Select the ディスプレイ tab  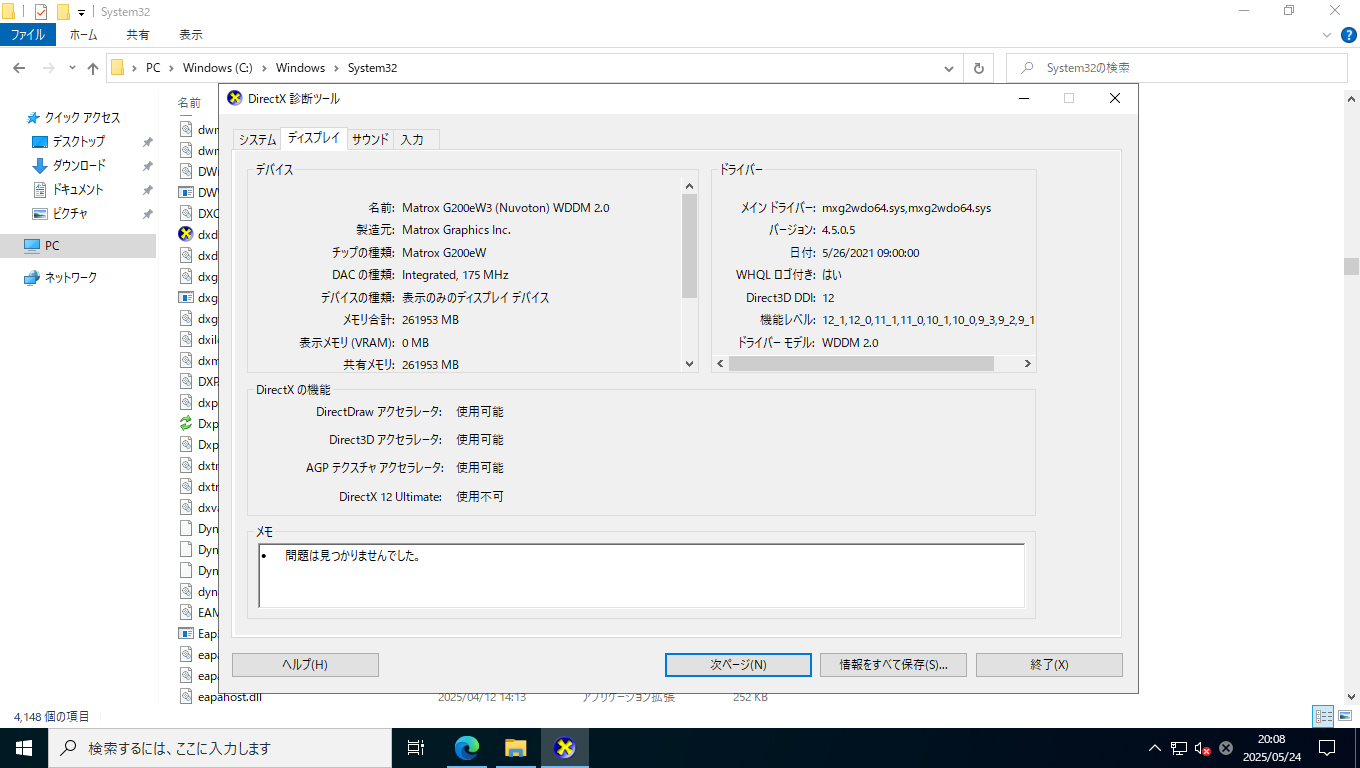(314, 139)
